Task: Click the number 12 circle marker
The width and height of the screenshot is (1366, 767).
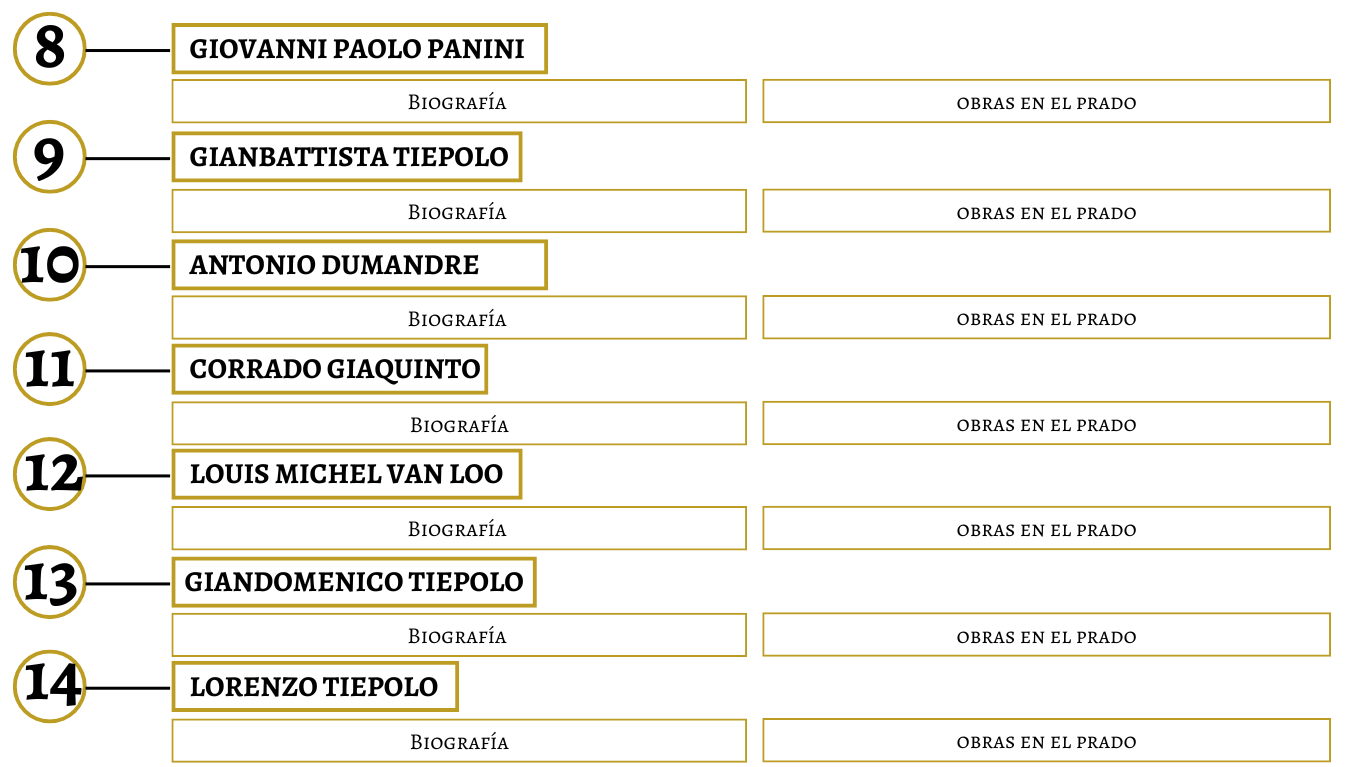Action: [x=49, y=474]
